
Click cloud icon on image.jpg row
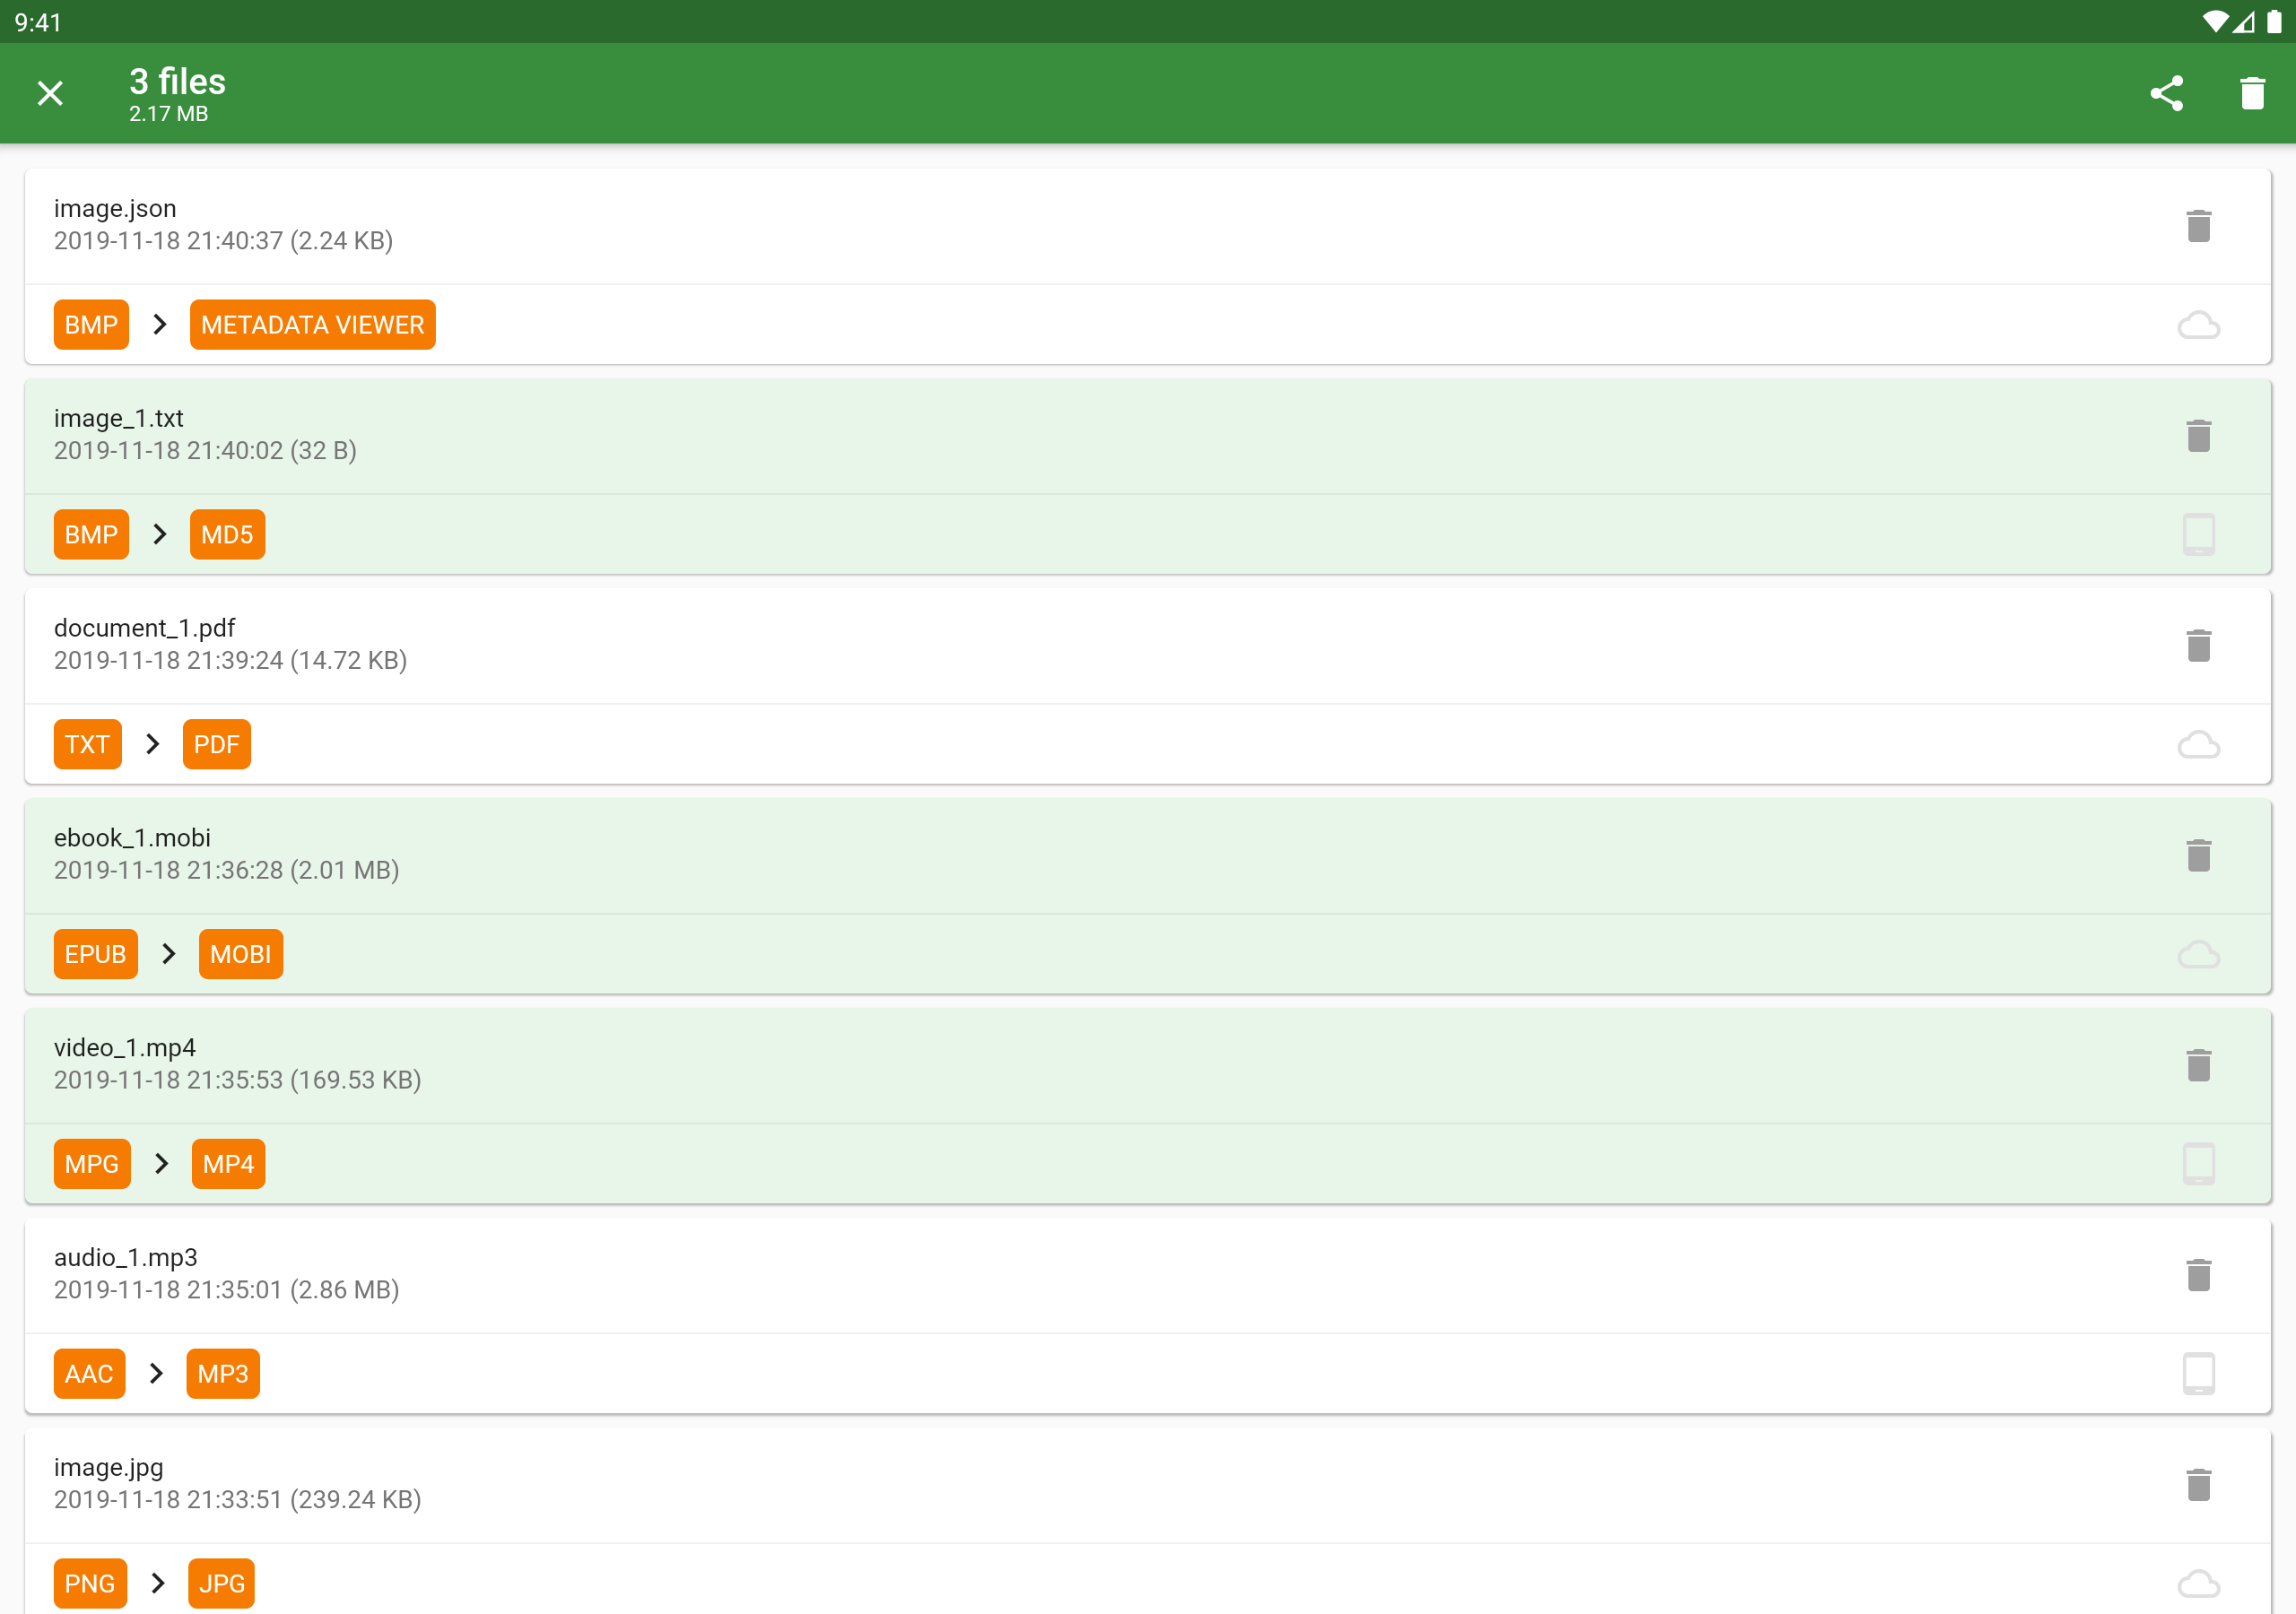pos(2198,1584)
